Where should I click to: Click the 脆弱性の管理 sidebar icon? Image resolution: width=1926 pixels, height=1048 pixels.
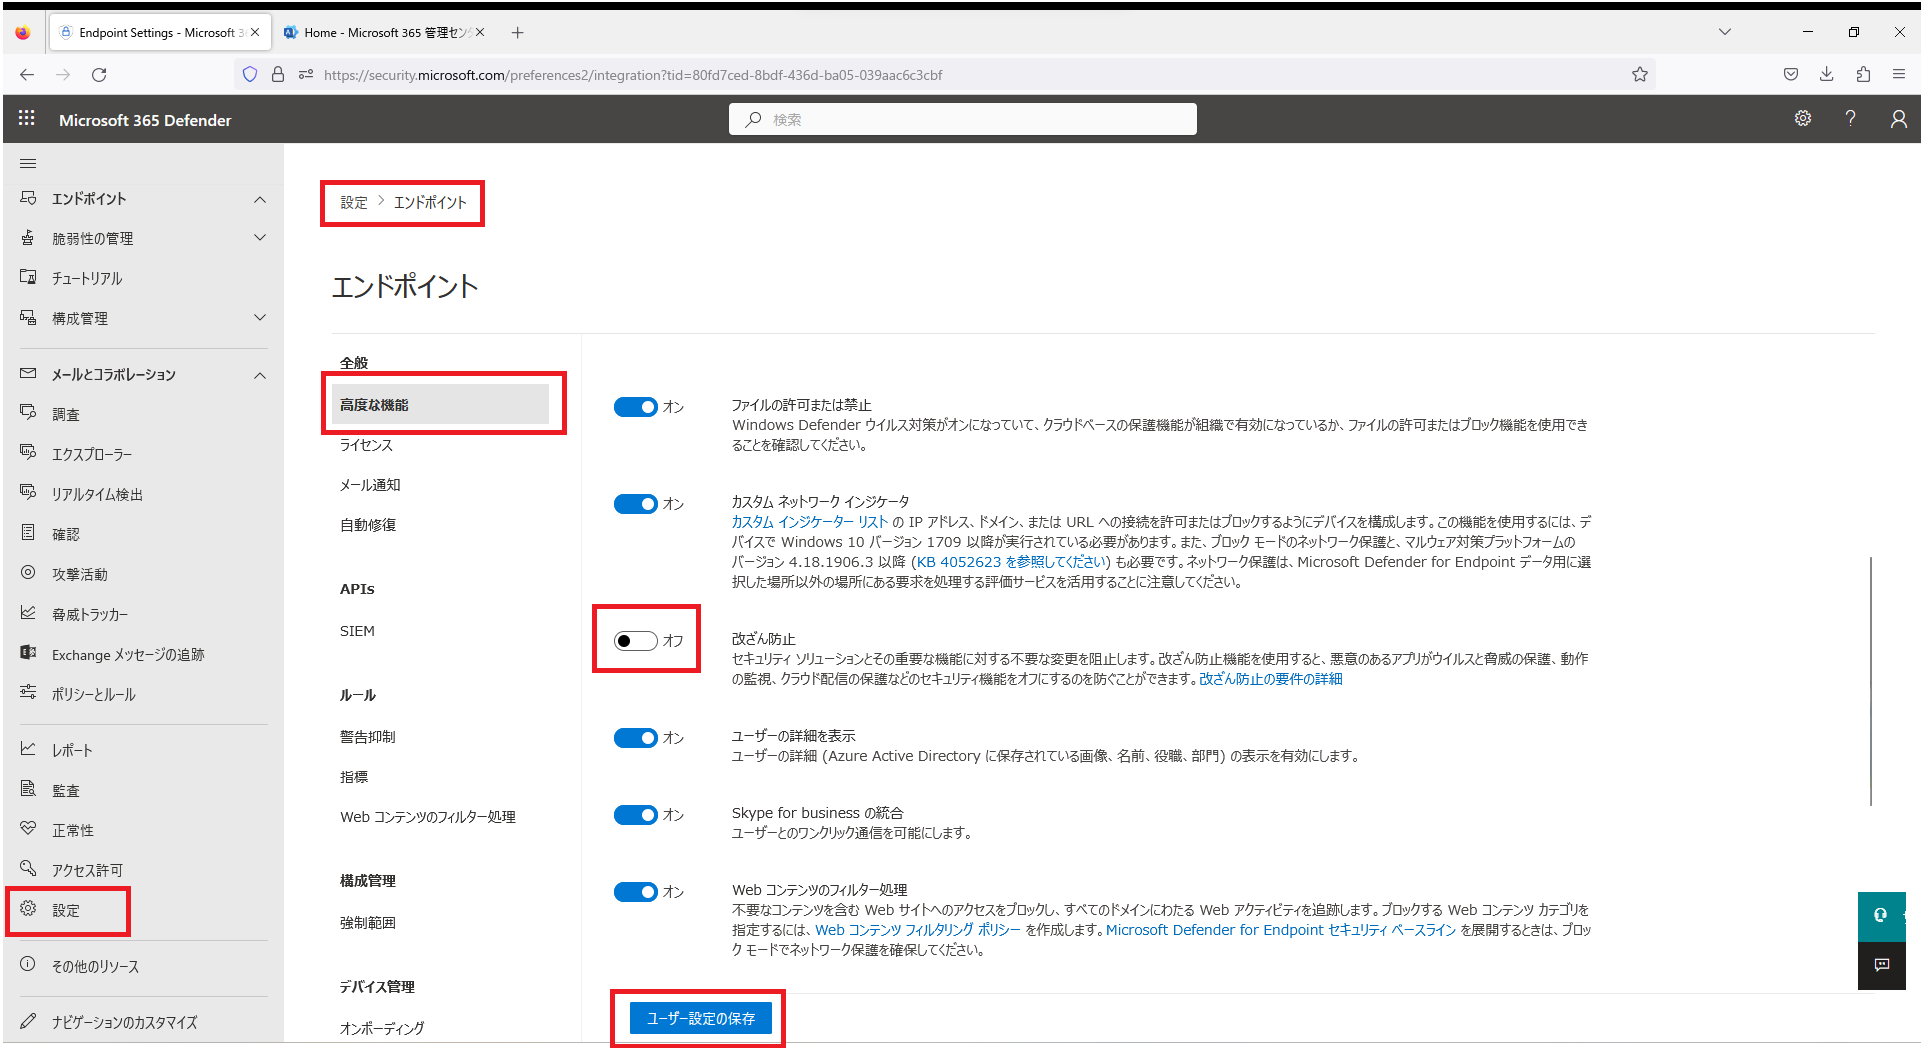(x=28, y=238)
